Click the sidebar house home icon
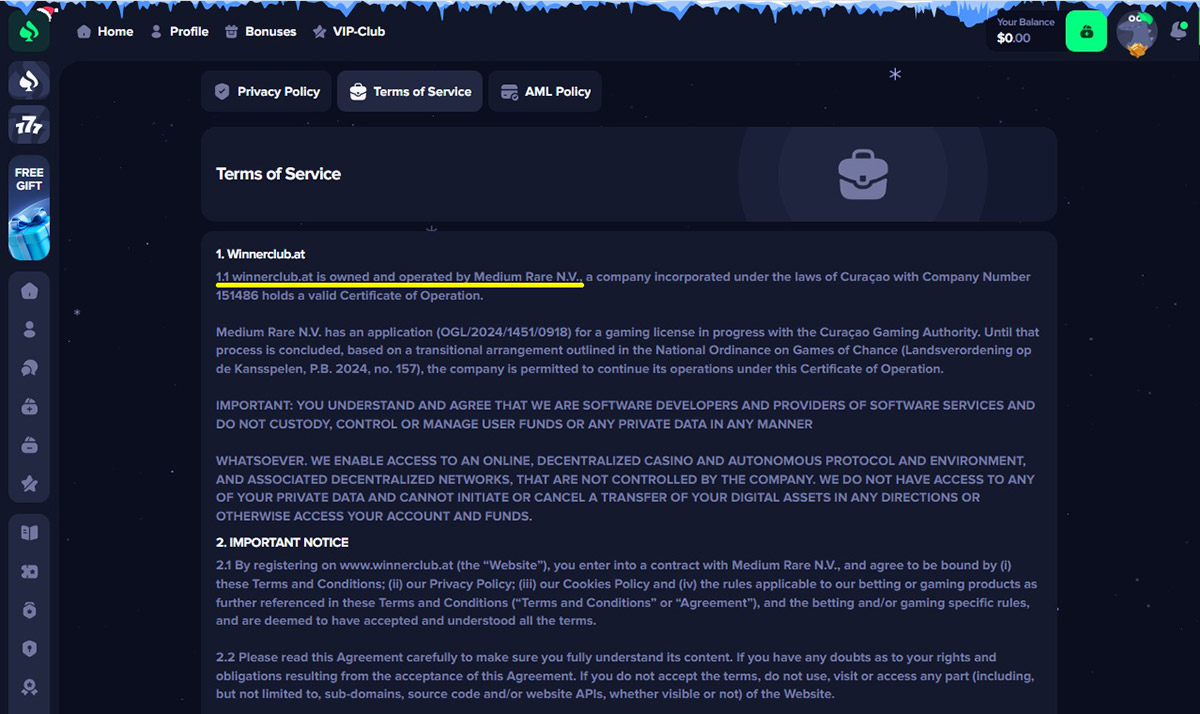 click(29, 291)
